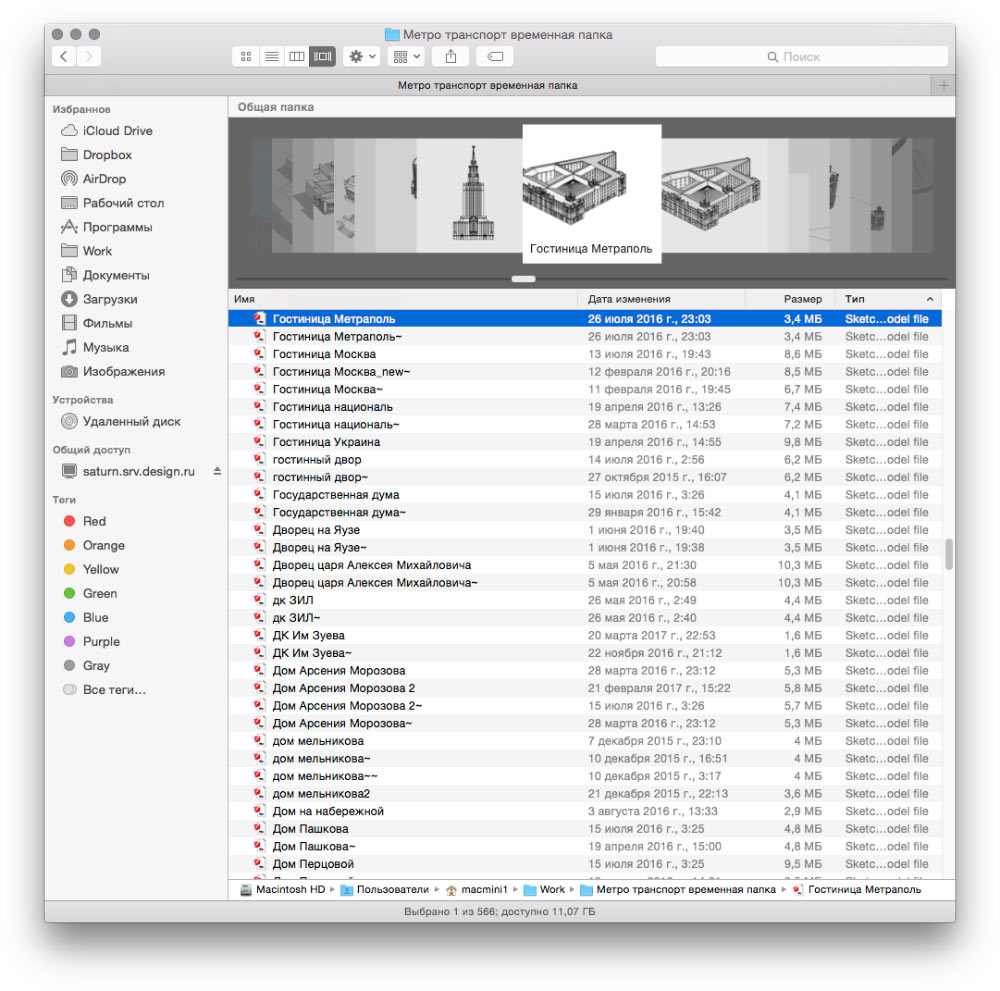Viewport: 1000px width, 991px height.
Task: Go back with the left arrow button
Action: [65, 57]
